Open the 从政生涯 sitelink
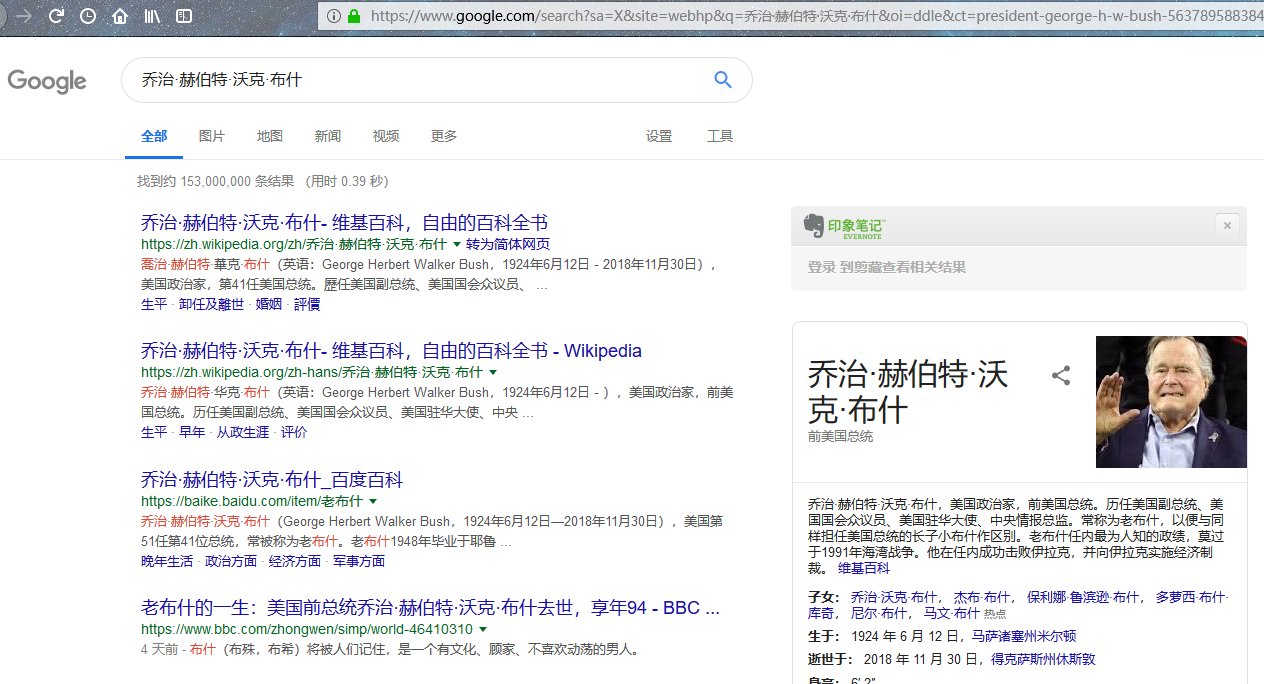This screenshot has height=684, width=1264. (243, 432)
